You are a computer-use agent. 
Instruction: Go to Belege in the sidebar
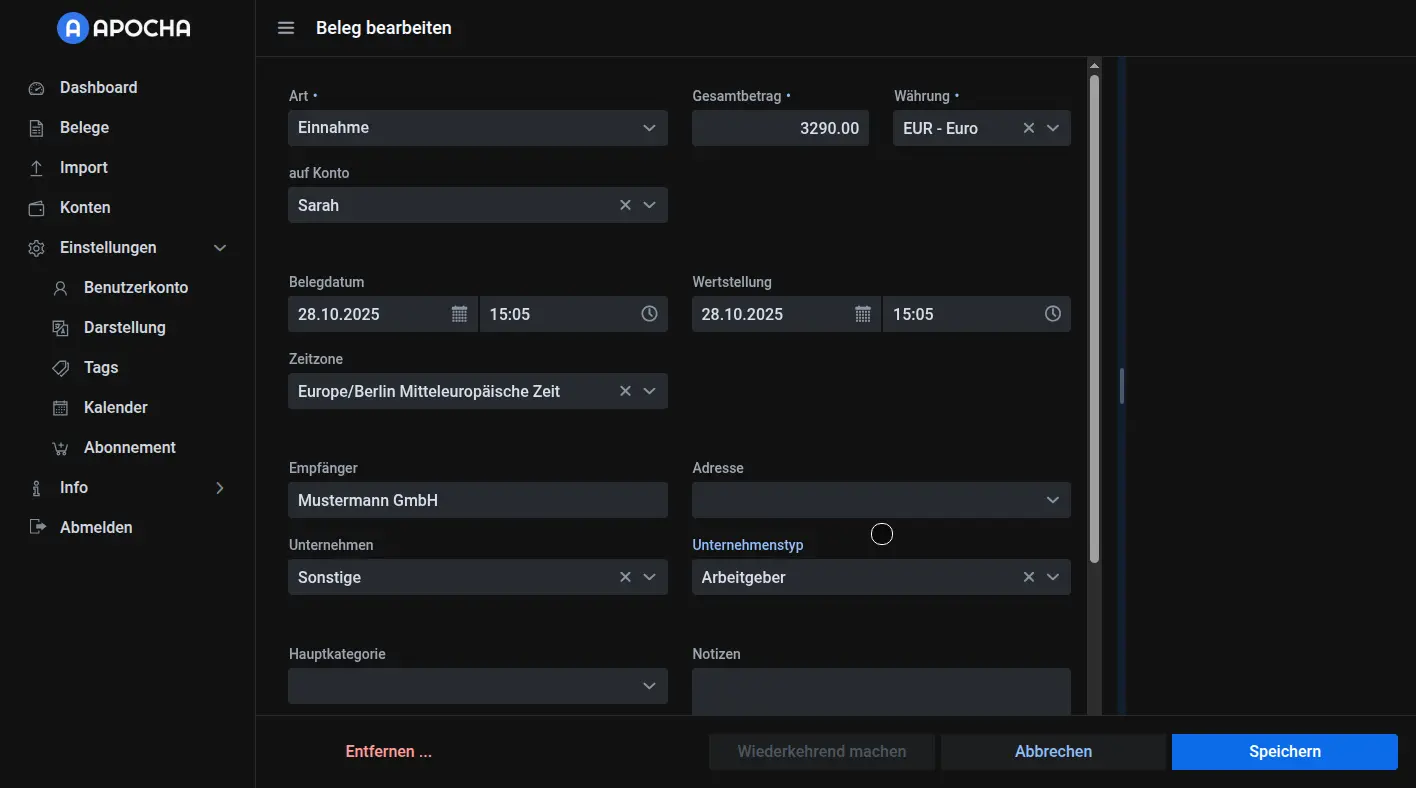pos(84,128)
